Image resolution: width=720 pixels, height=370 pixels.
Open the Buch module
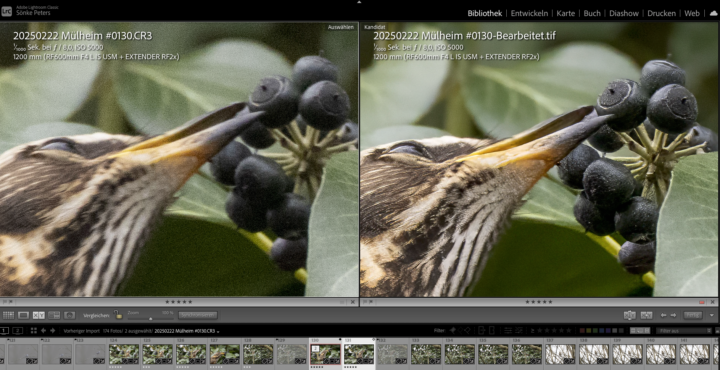click(592, 13)
